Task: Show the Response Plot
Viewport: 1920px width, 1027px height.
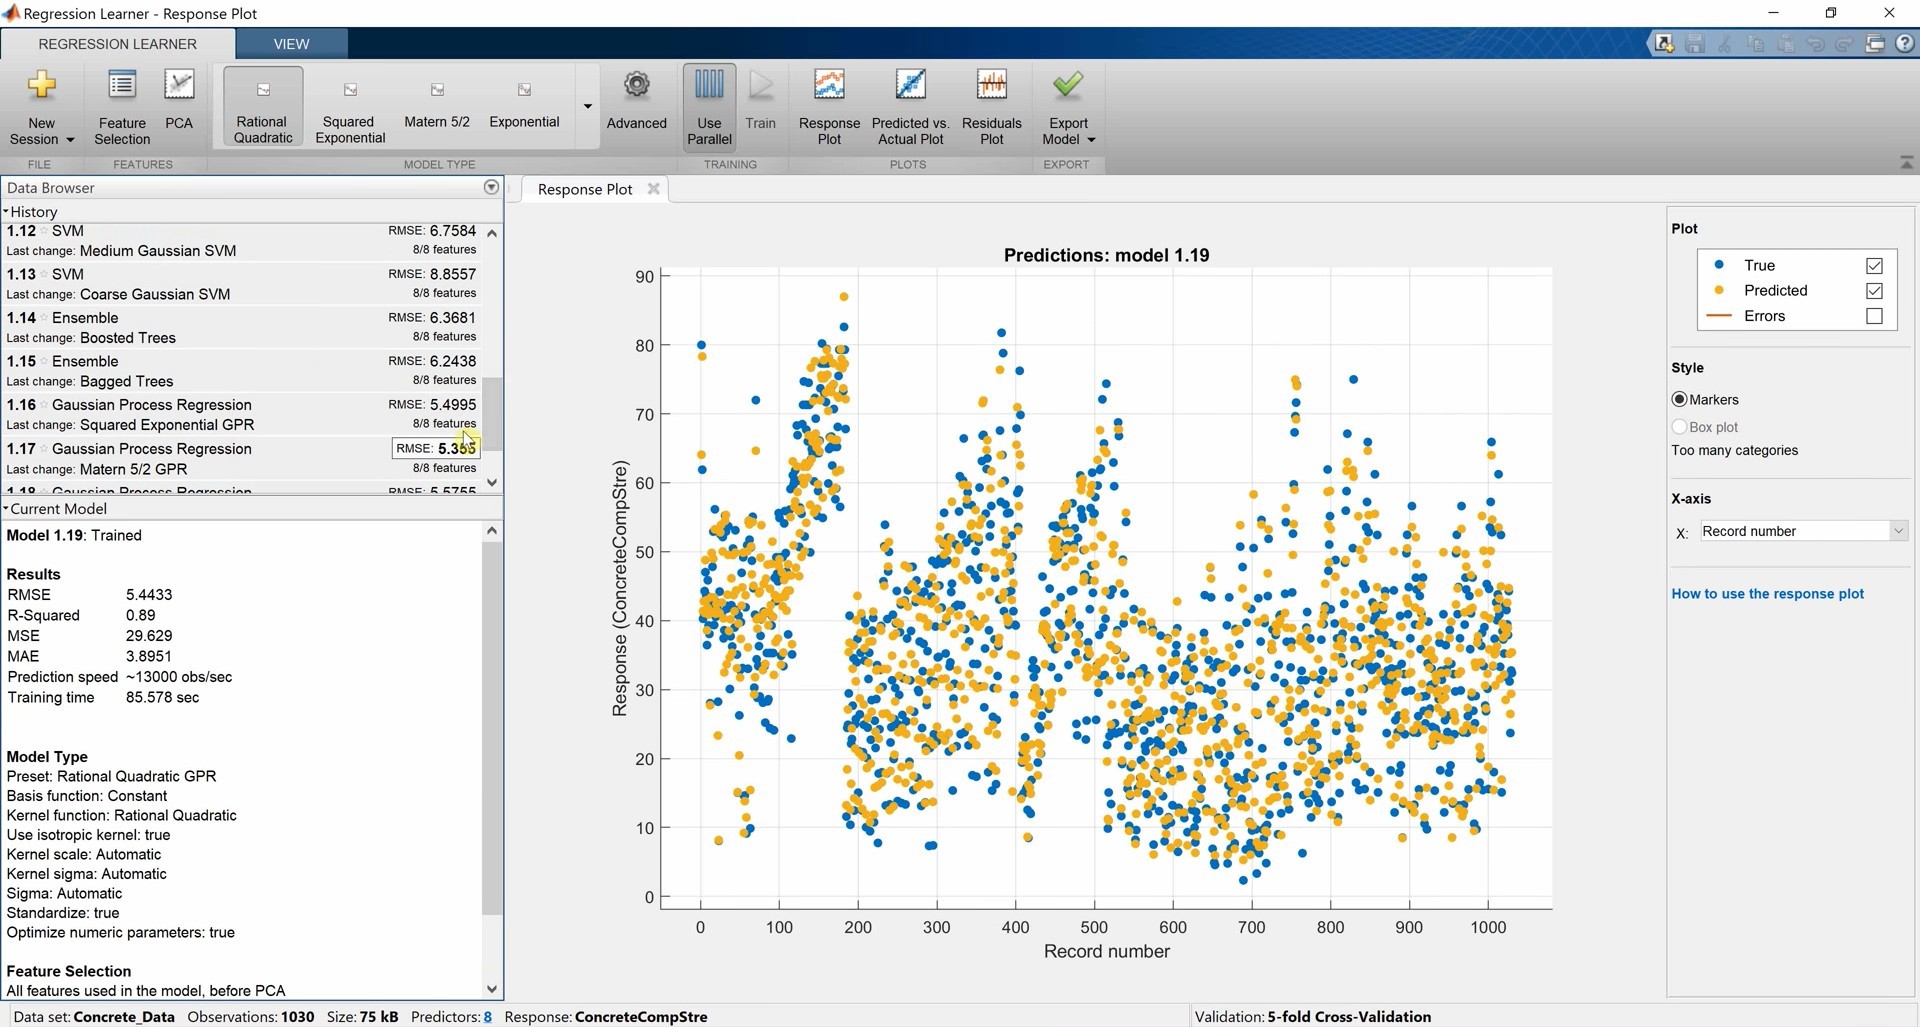Action: (x=829, y=105)
